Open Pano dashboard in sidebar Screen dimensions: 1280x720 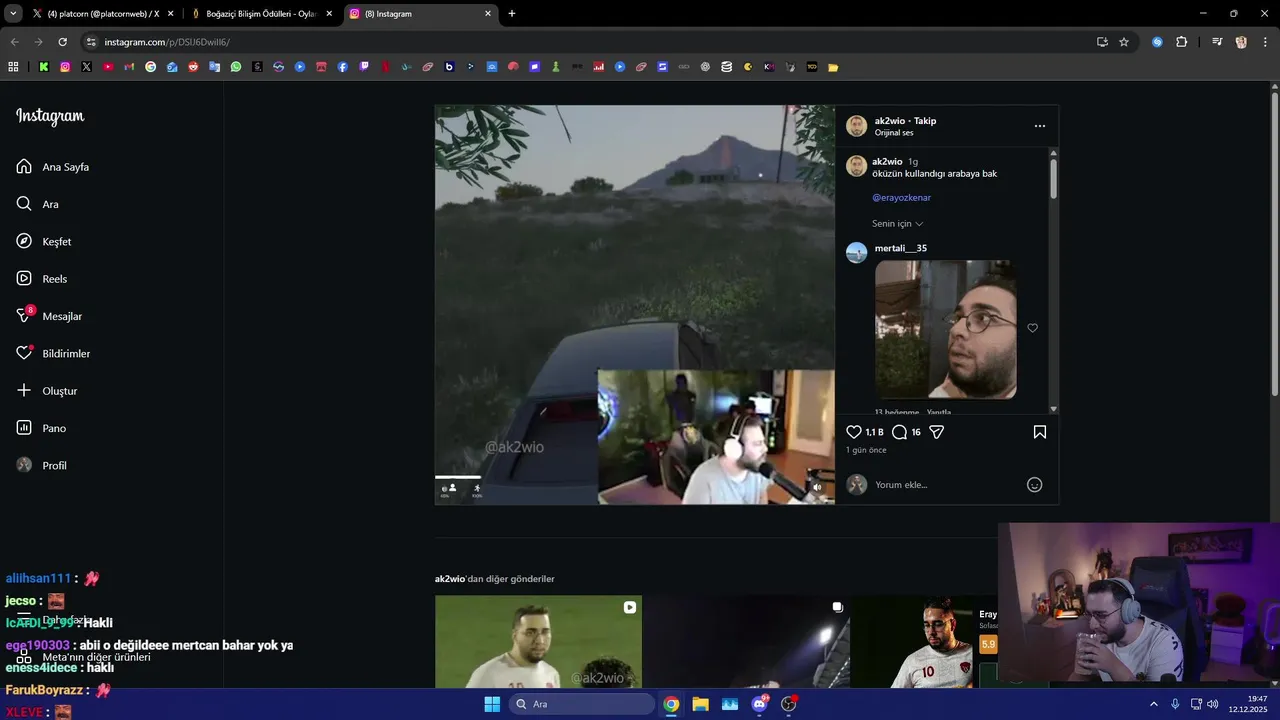[41, 428]
